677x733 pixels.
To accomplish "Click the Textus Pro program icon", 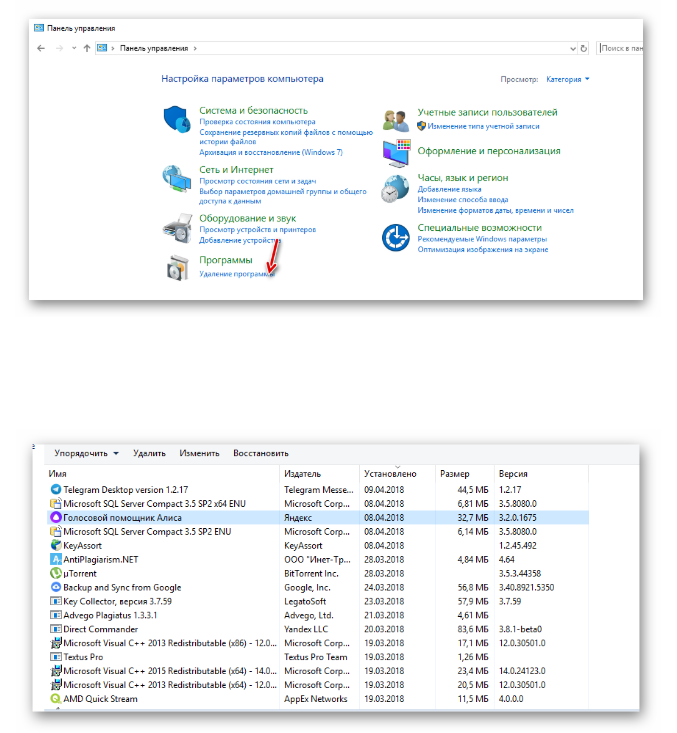I will click(x=56, y=657).
